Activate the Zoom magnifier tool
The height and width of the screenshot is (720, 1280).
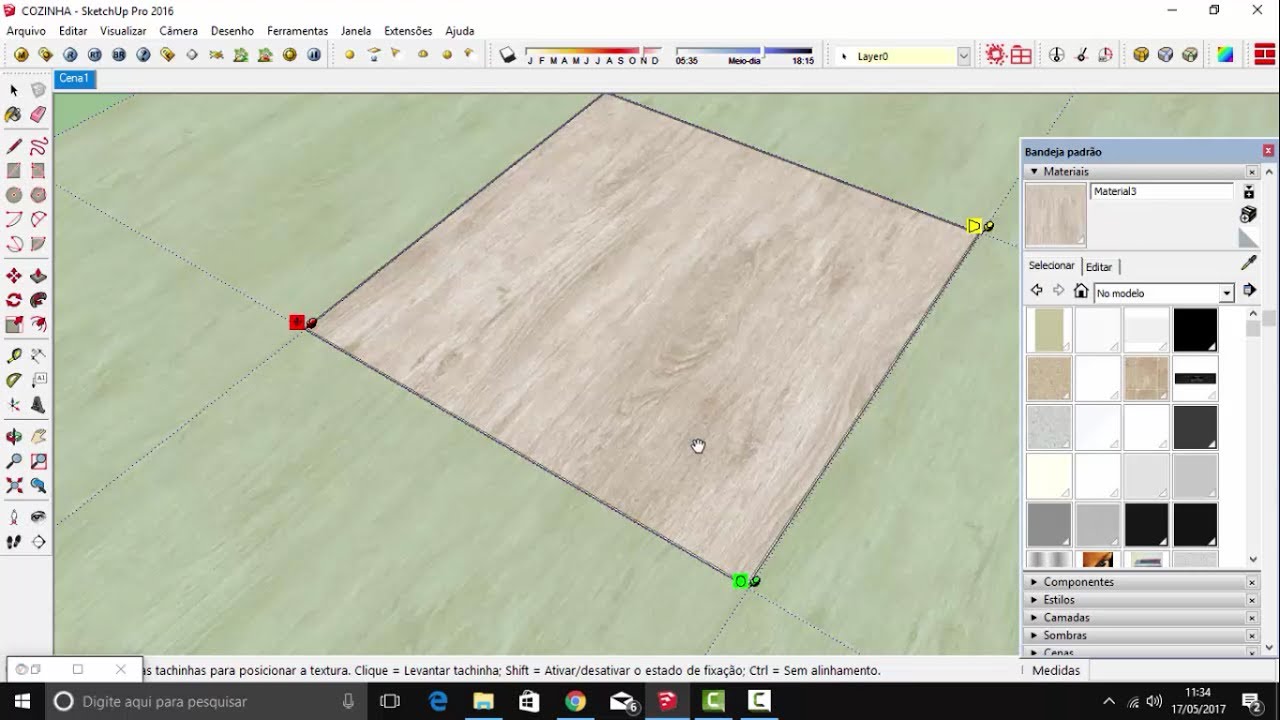(x=14, y=461)
